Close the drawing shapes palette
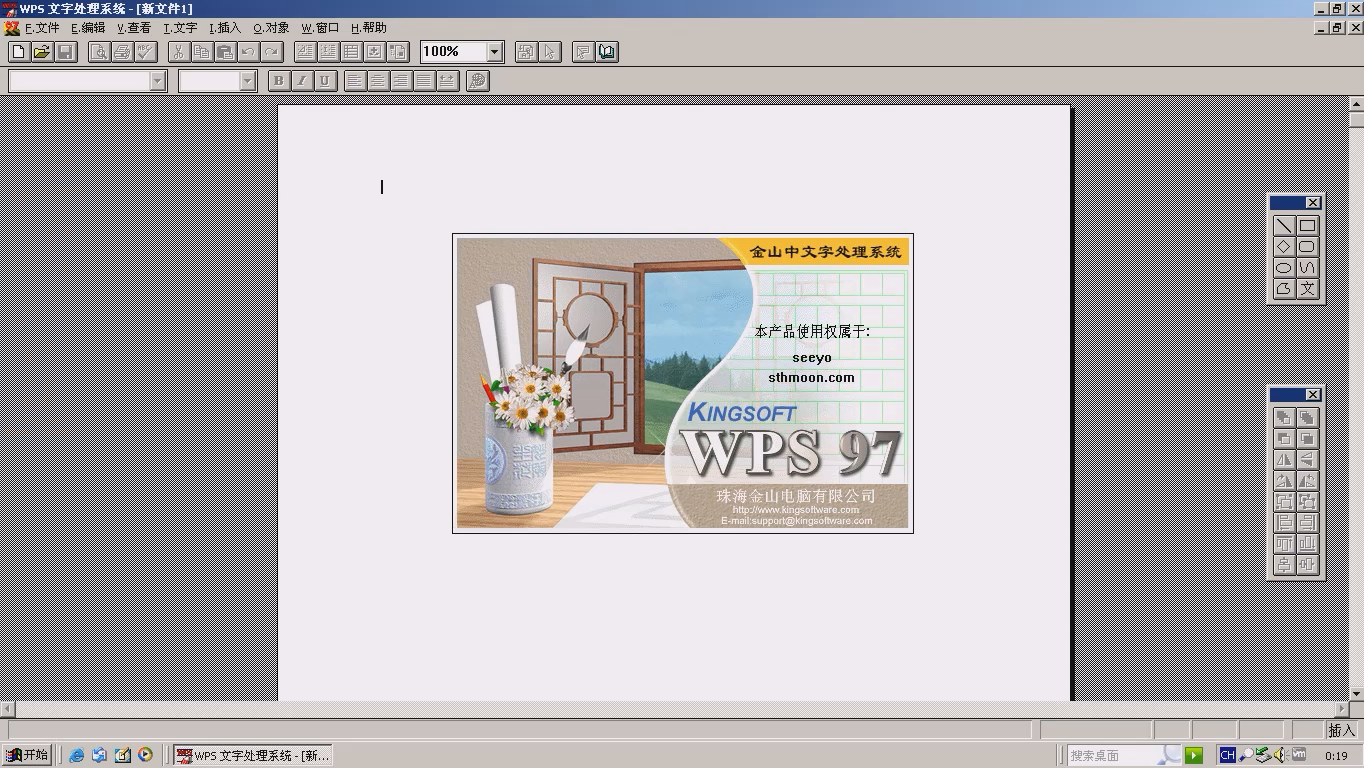This screenshot has height=768, width=1364. pos(1313,203)
